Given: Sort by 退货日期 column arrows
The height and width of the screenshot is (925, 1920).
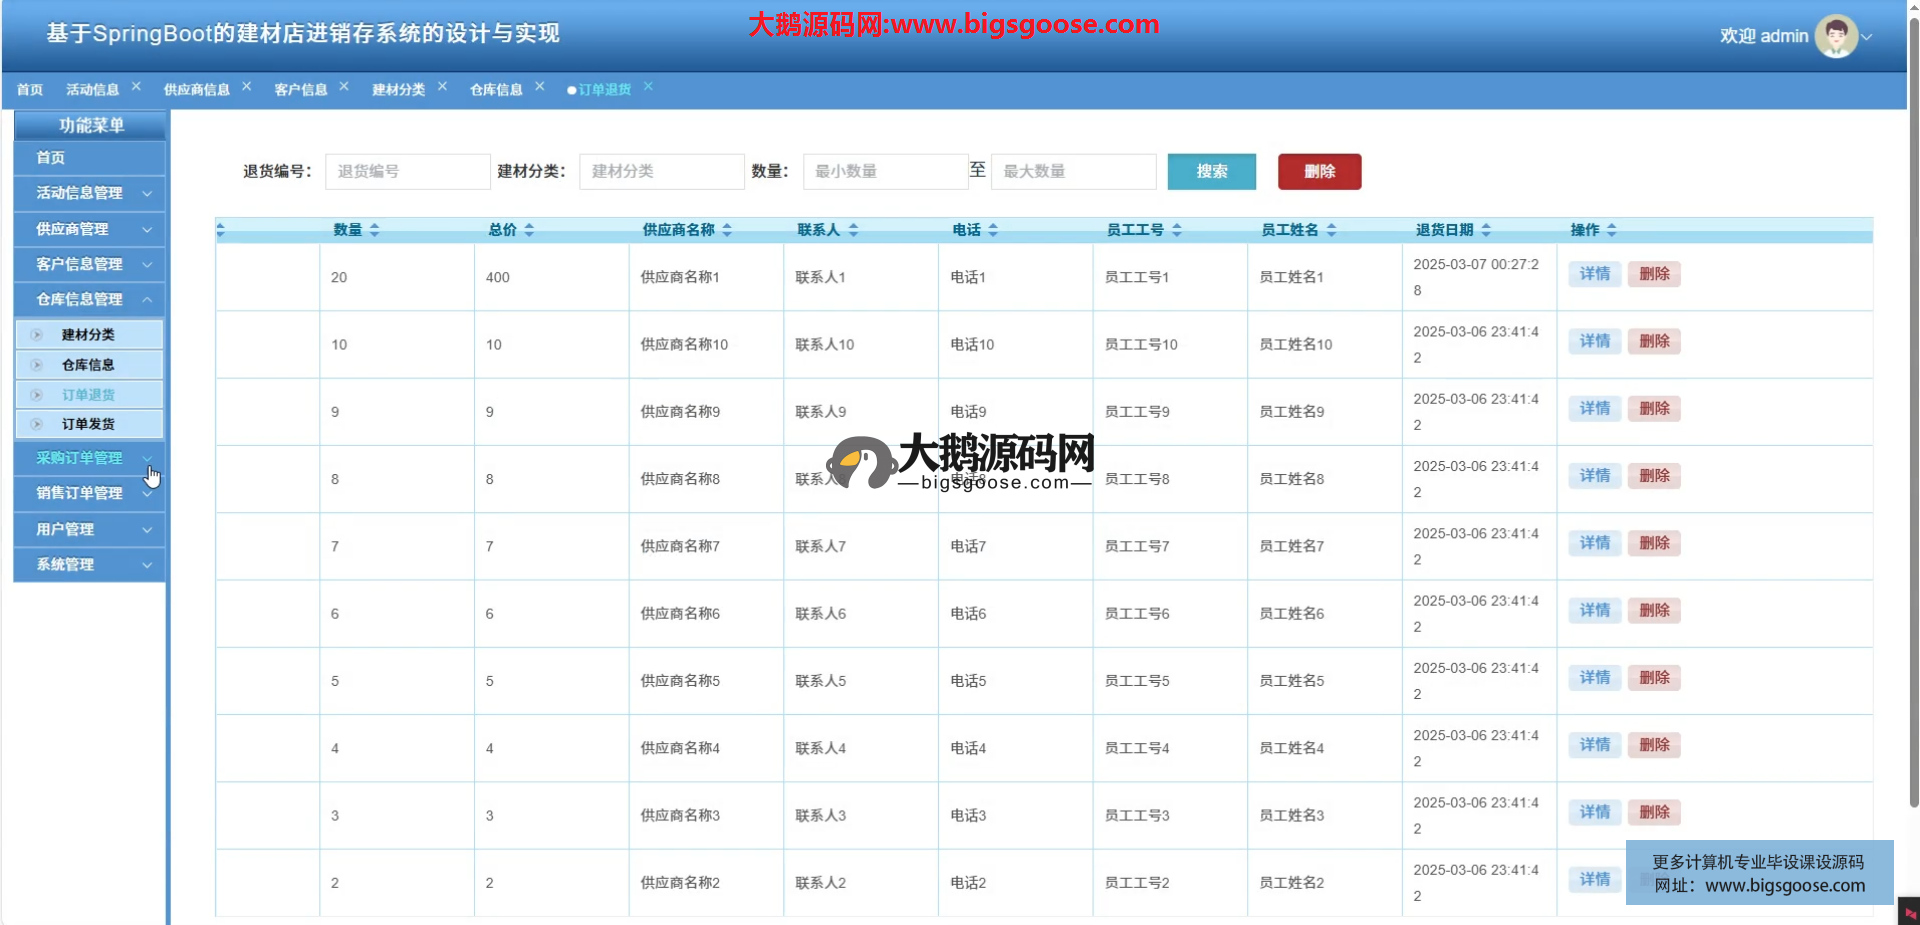Looking at the screenshot, I should pyautogui.click(x=1486, y=230).
